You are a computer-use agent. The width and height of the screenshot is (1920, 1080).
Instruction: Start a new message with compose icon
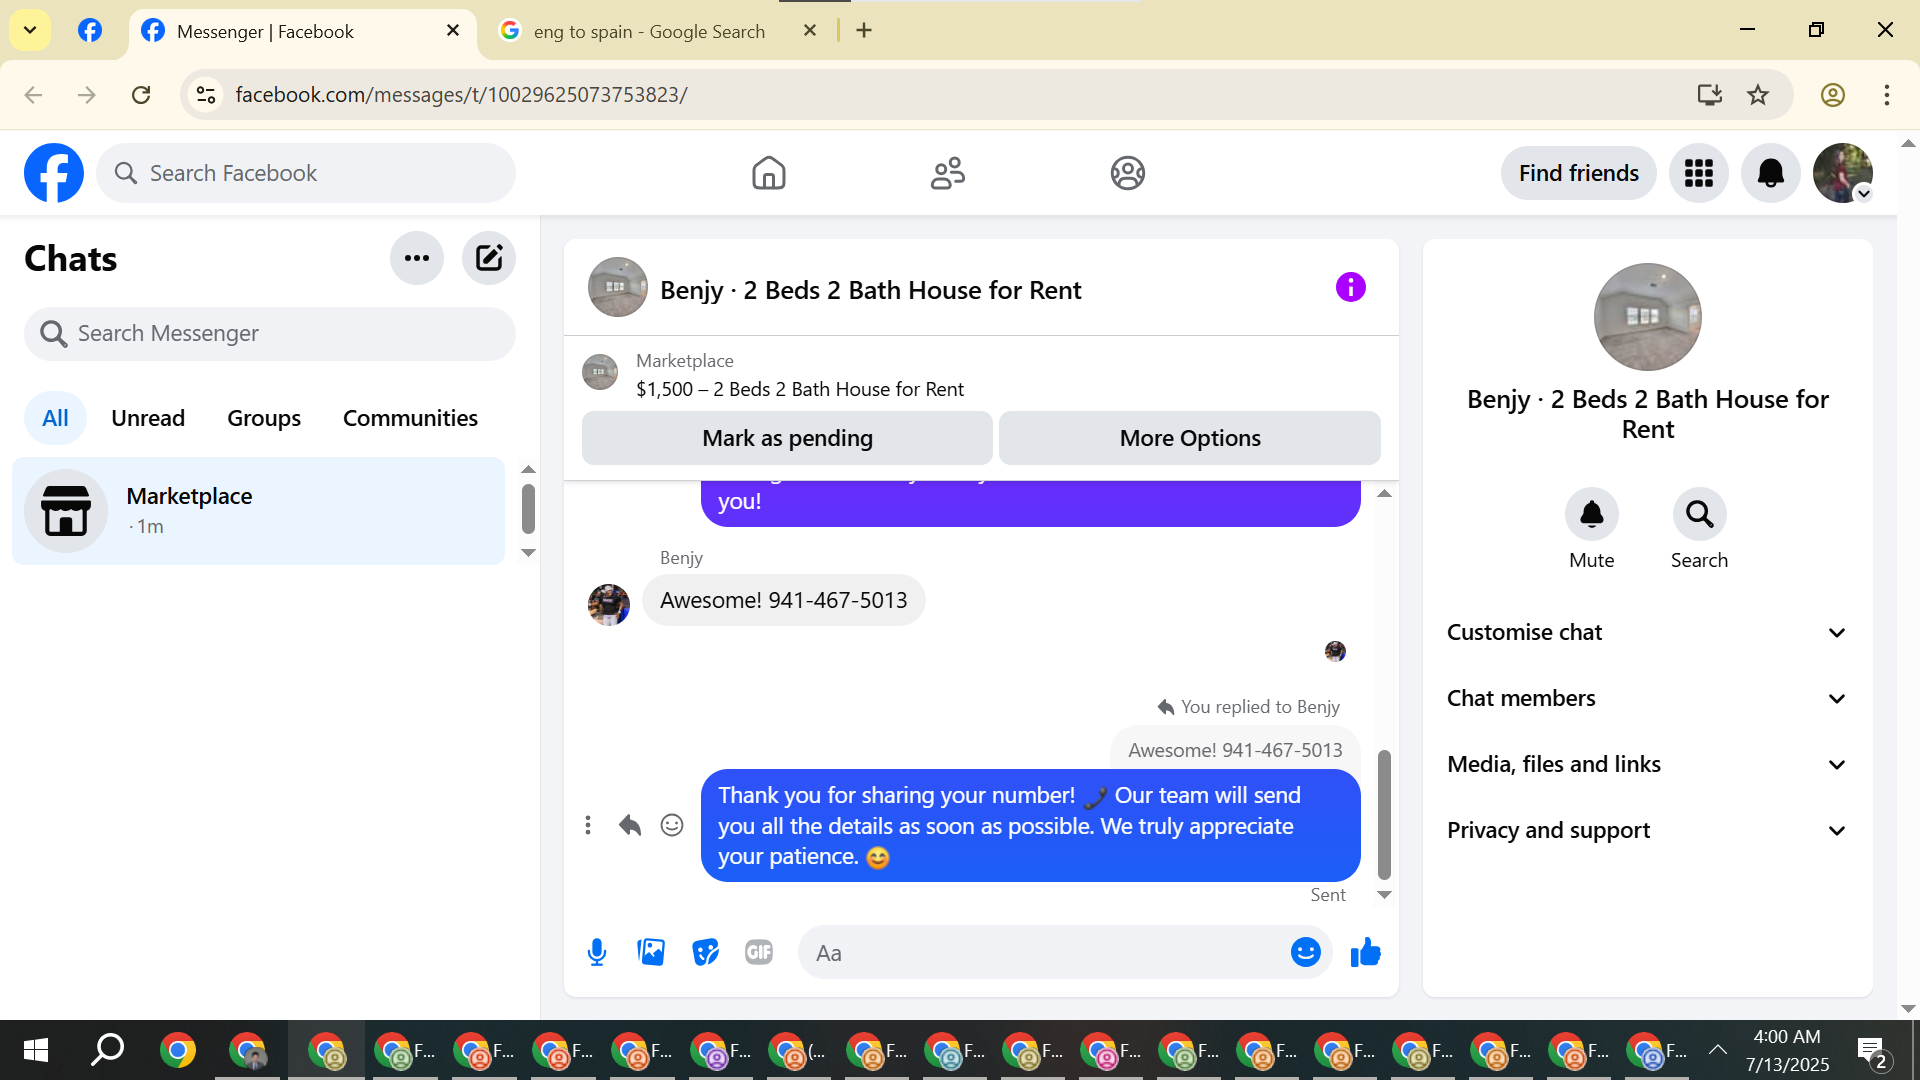(488, 258)
